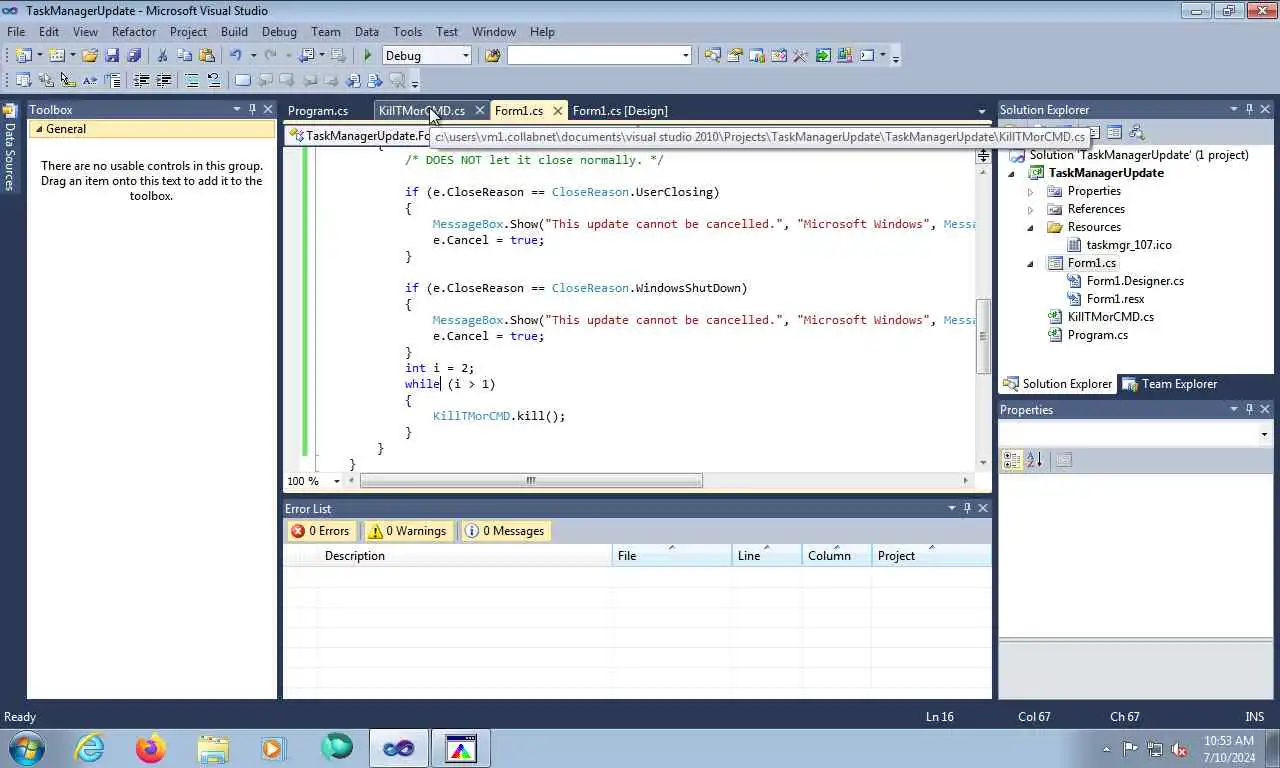The height and width of the screenshot is (768, 1280).
Task: Uncomment selected lines icon
Action: 213,80
